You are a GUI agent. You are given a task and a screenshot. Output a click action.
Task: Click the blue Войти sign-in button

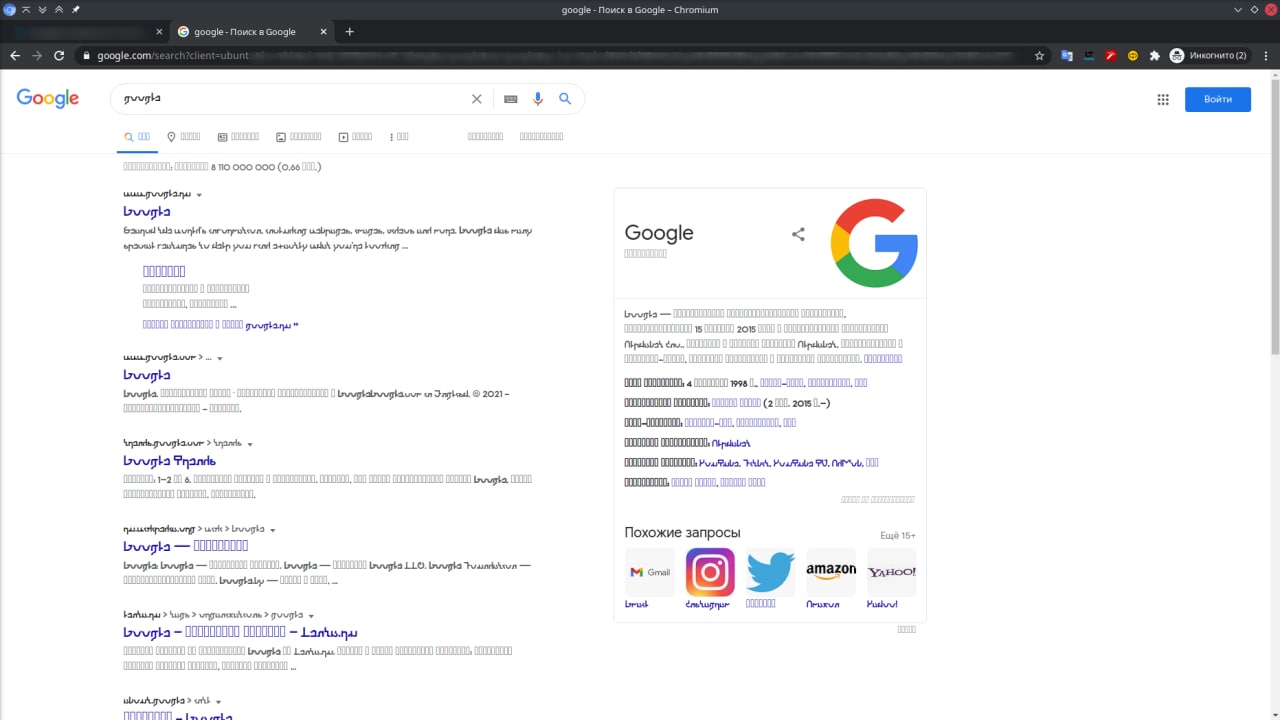[1218, 99]
